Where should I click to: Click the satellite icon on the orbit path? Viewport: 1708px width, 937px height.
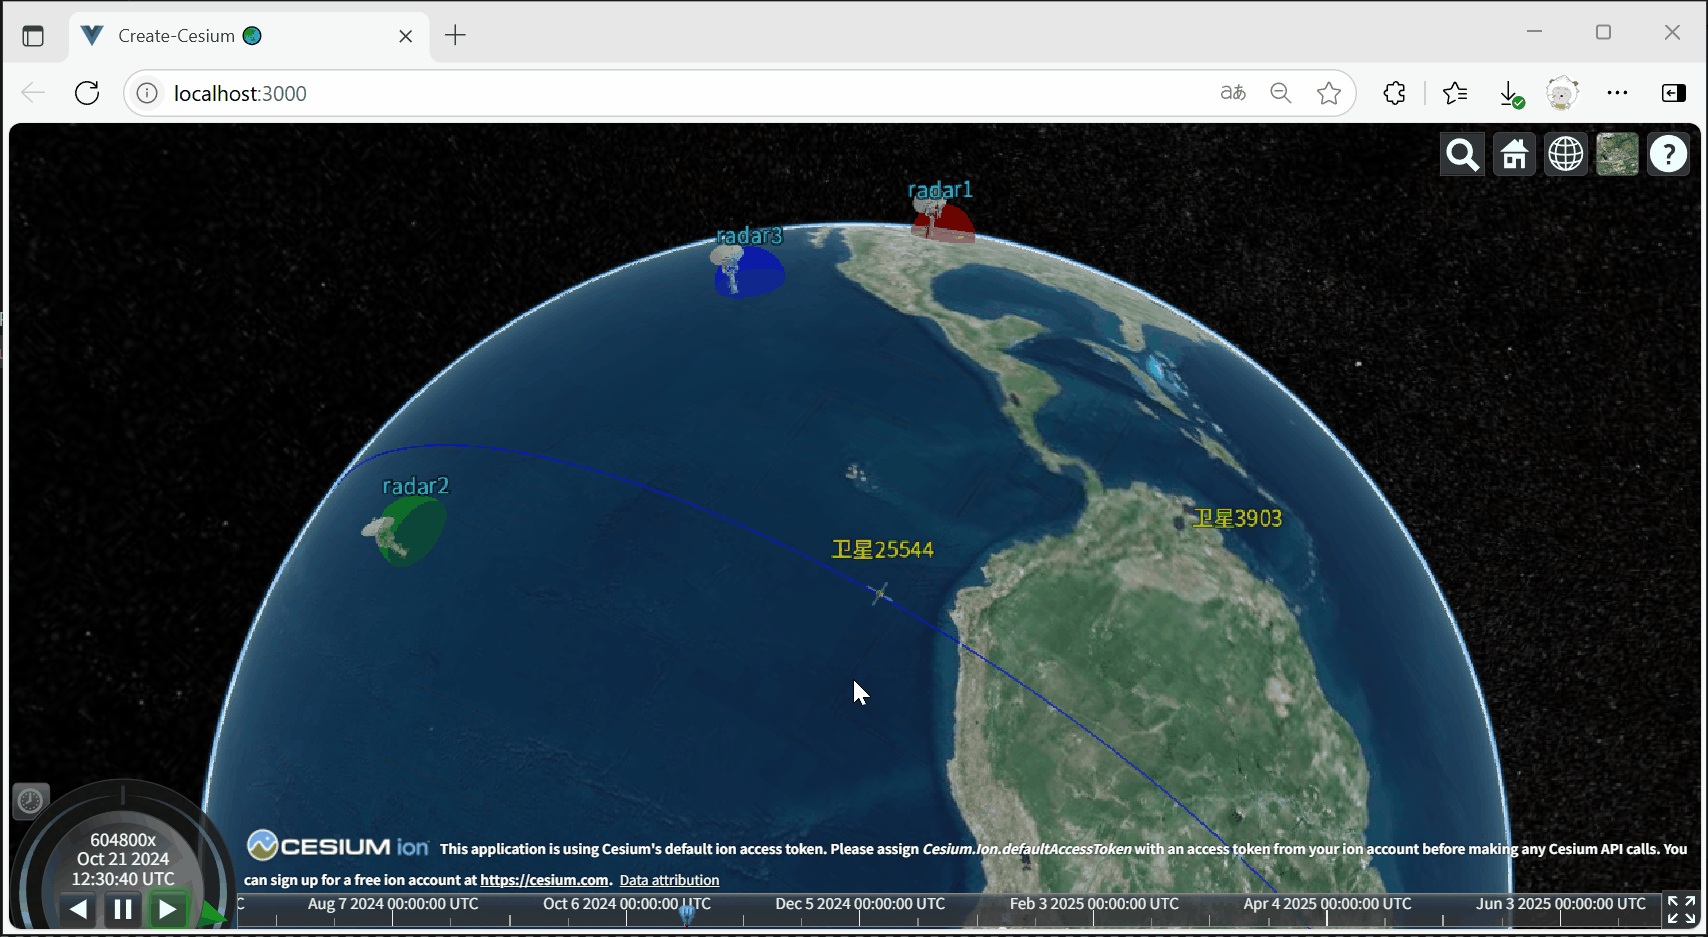click(880, 594)
